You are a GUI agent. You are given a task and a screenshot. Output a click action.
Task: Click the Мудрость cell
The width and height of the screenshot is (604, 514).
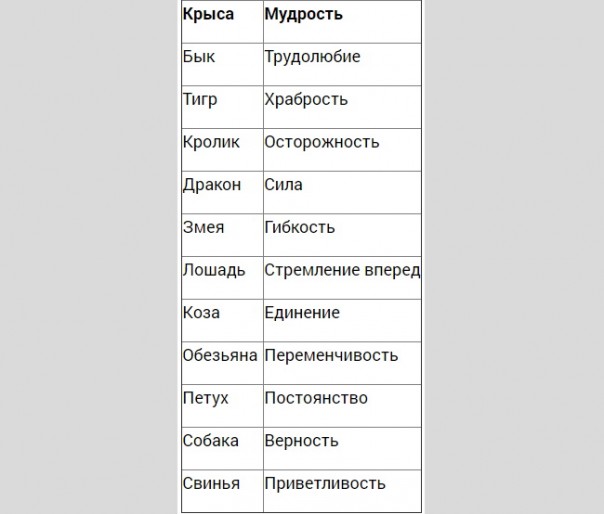click(x=303, y=15)
